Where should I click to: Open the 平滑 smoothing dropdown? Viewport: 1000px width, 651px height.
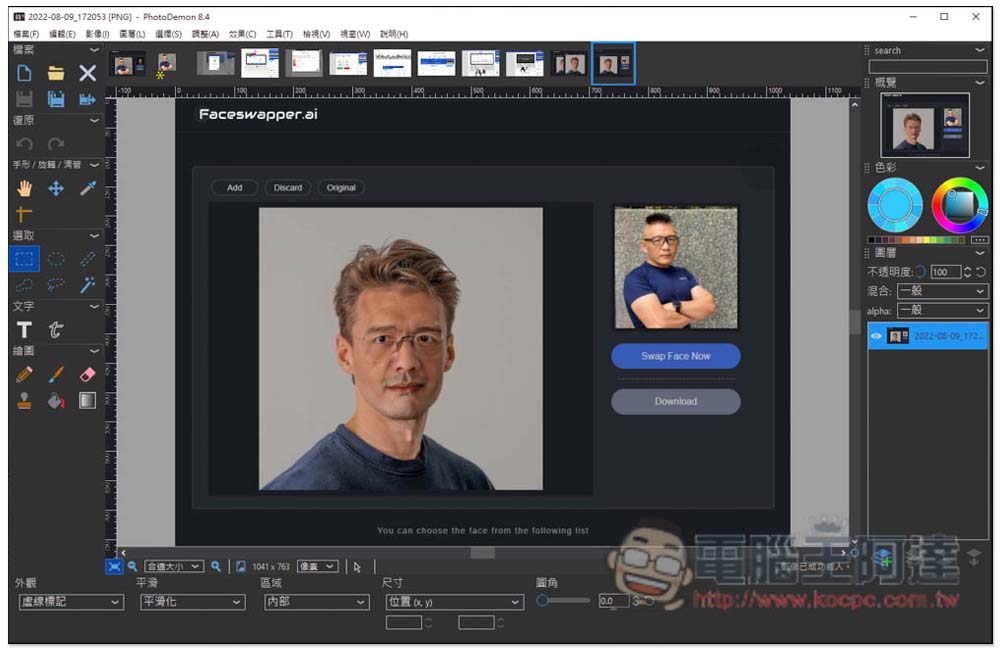(x=191, y=602)
